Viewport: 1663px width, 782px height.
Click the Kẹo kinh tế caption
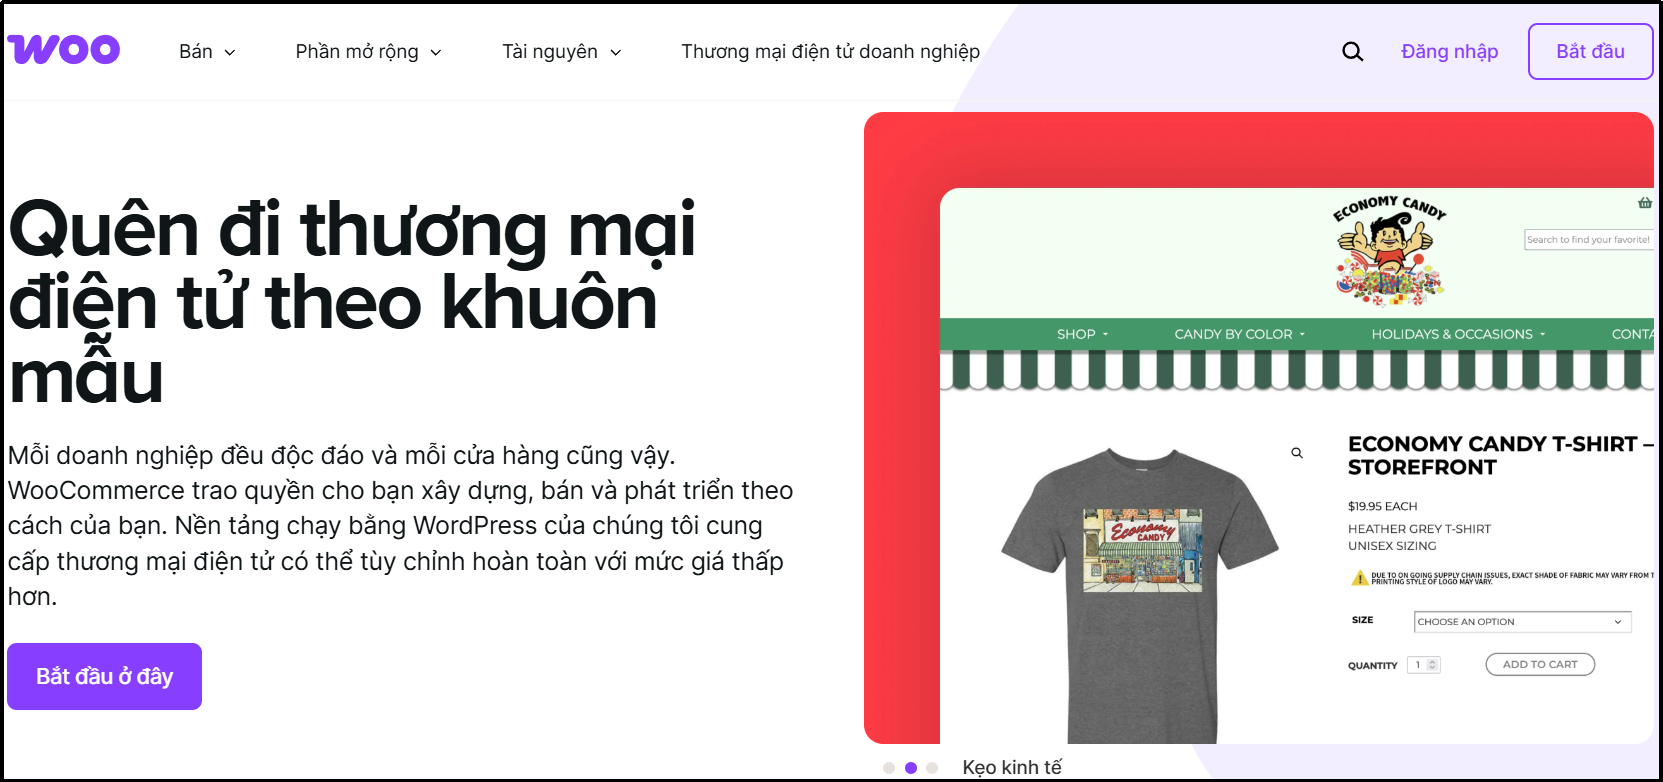1012,767
